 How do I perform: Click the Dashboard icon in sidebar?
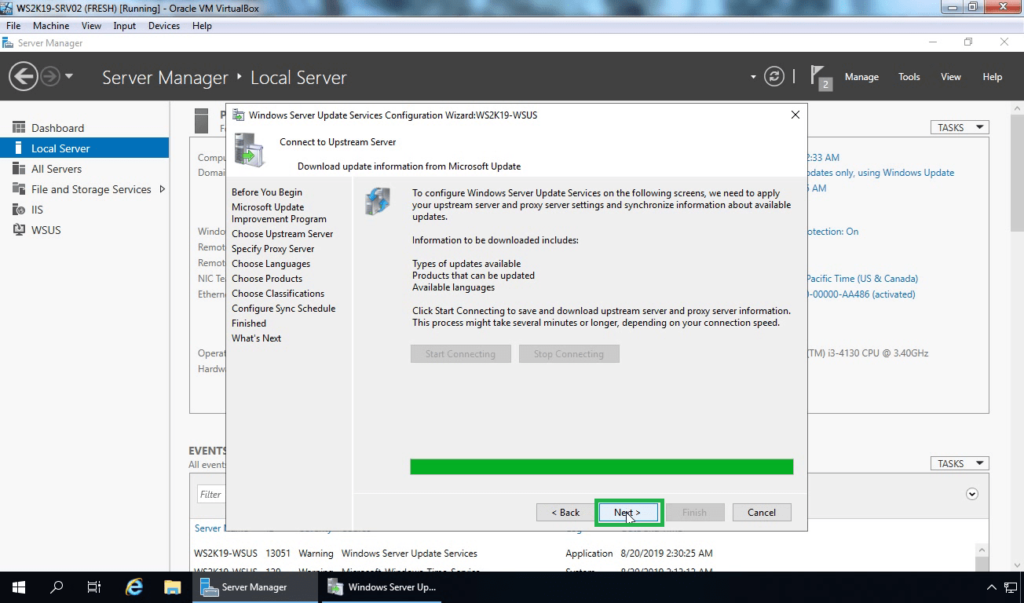pos(18,127)
